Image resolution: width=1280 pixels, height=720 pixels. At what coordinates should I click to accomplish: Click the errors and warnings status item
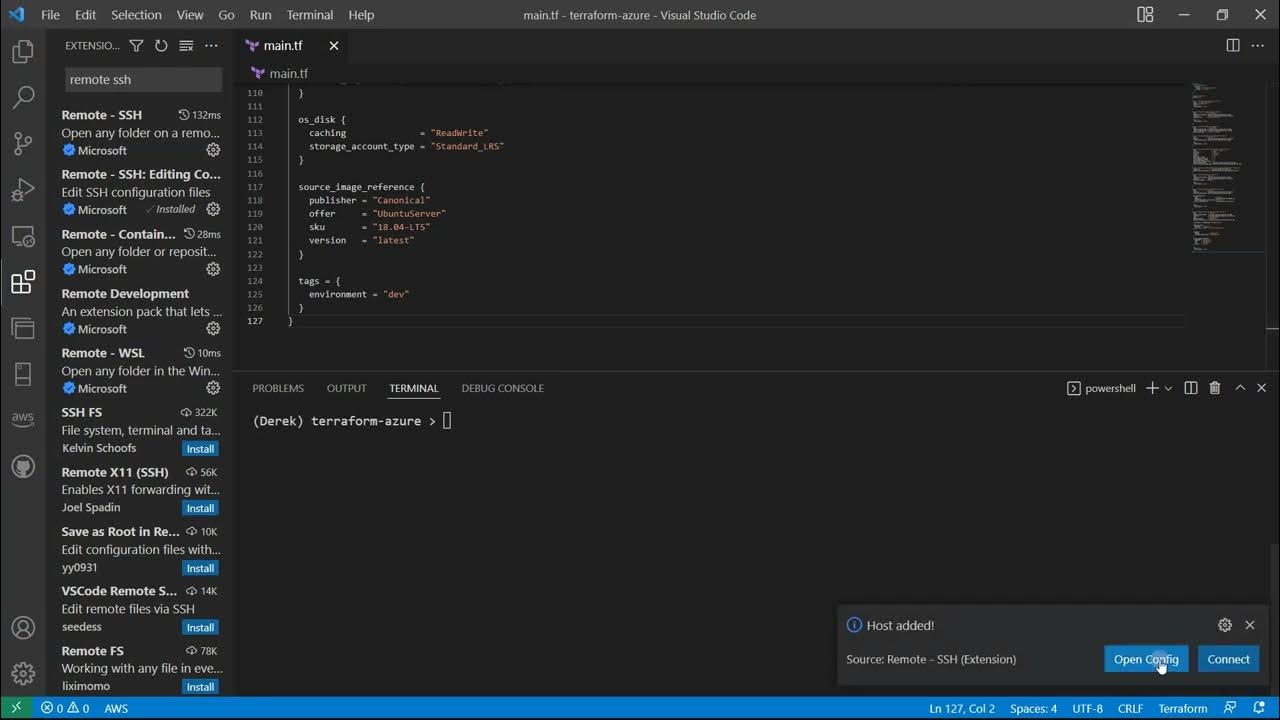click(65, 708)
